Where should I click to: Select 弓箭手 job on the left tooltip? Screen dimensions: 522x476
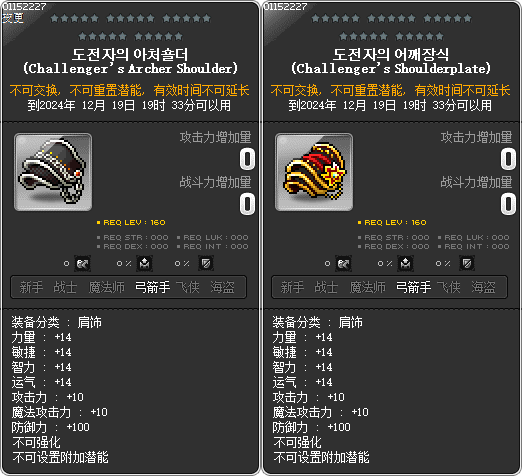point(152,287)
